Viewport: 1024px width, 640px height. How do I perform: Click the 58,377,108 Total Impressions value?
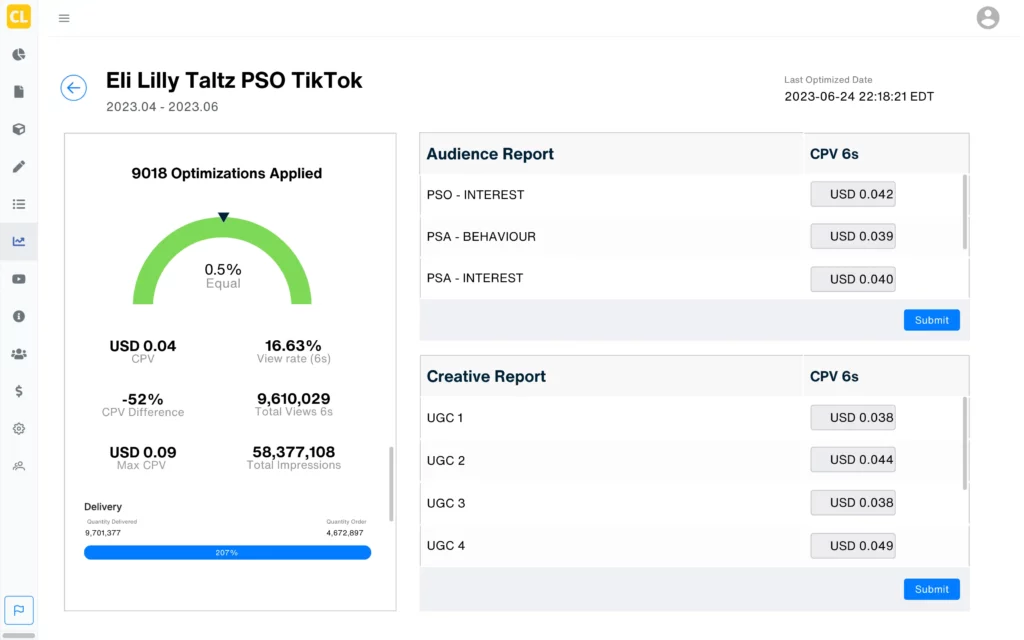293,452
